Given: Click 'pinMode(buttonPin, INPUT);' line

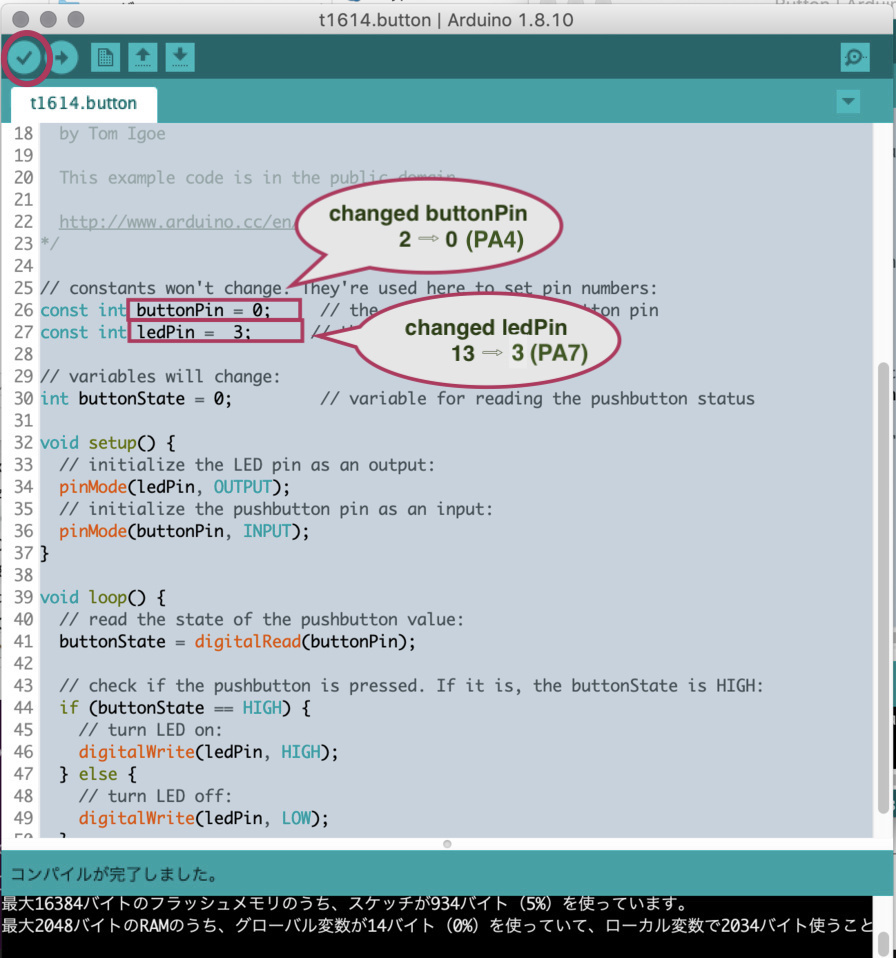Looking at the screenshot, I should (184, 531).
